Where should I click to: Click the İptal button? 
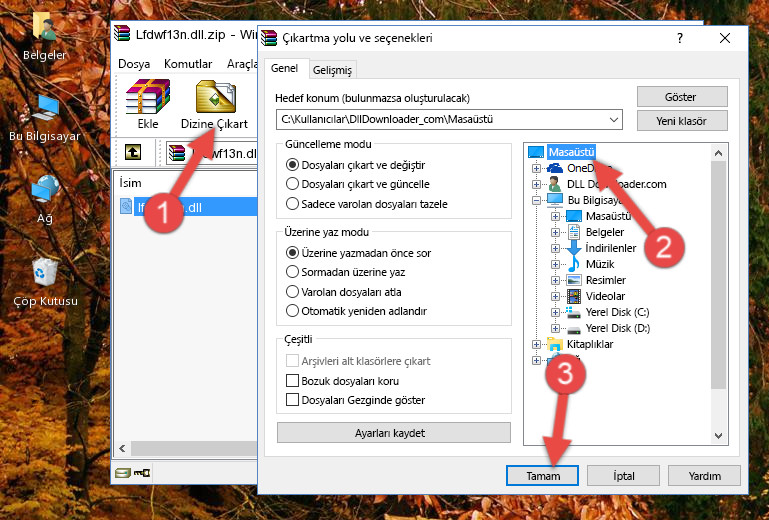[x=623, y=476]
